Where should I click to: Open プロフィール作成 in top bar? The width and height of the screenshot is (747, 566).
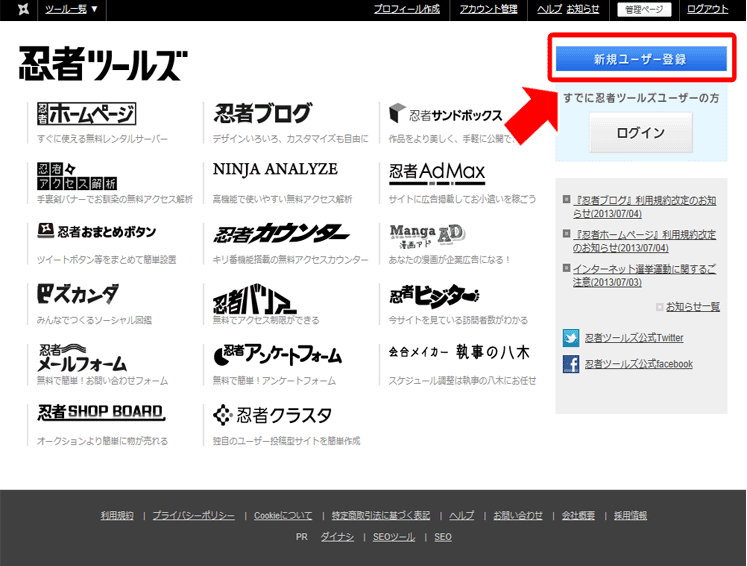(407, 9)
